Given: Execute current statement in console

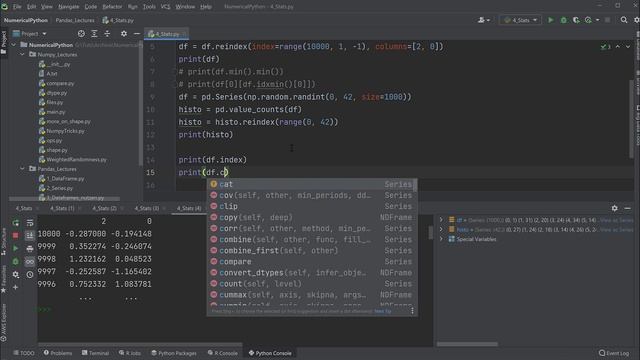Looking at the screenshot, I should [16, 248].
